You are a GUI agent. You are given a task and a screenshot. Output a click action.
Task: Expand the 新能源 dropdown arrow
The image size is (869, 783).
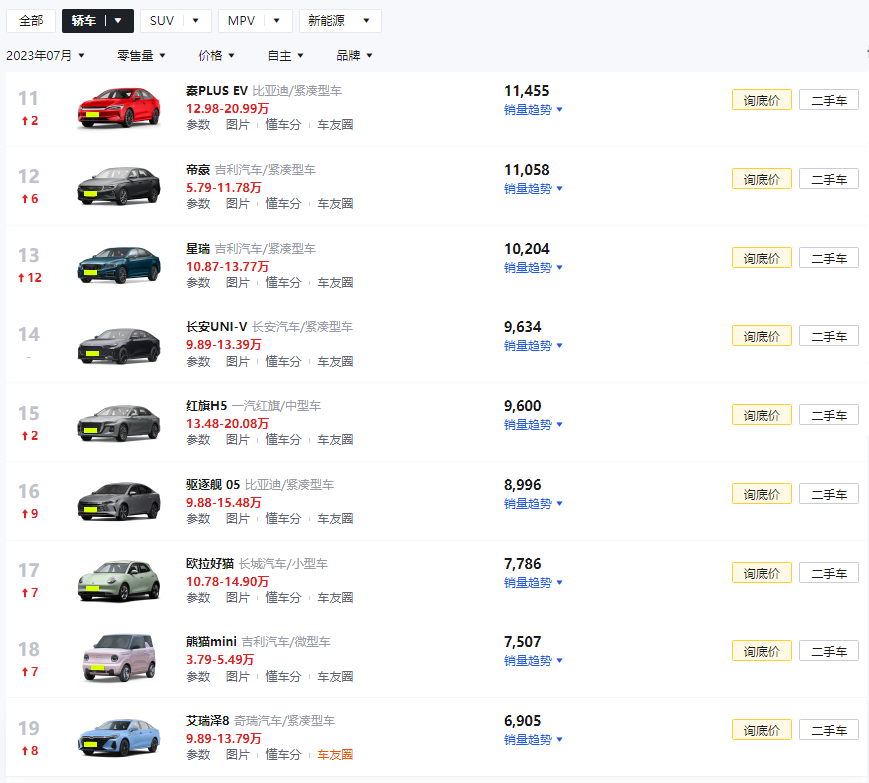click(x=366, y=21)
